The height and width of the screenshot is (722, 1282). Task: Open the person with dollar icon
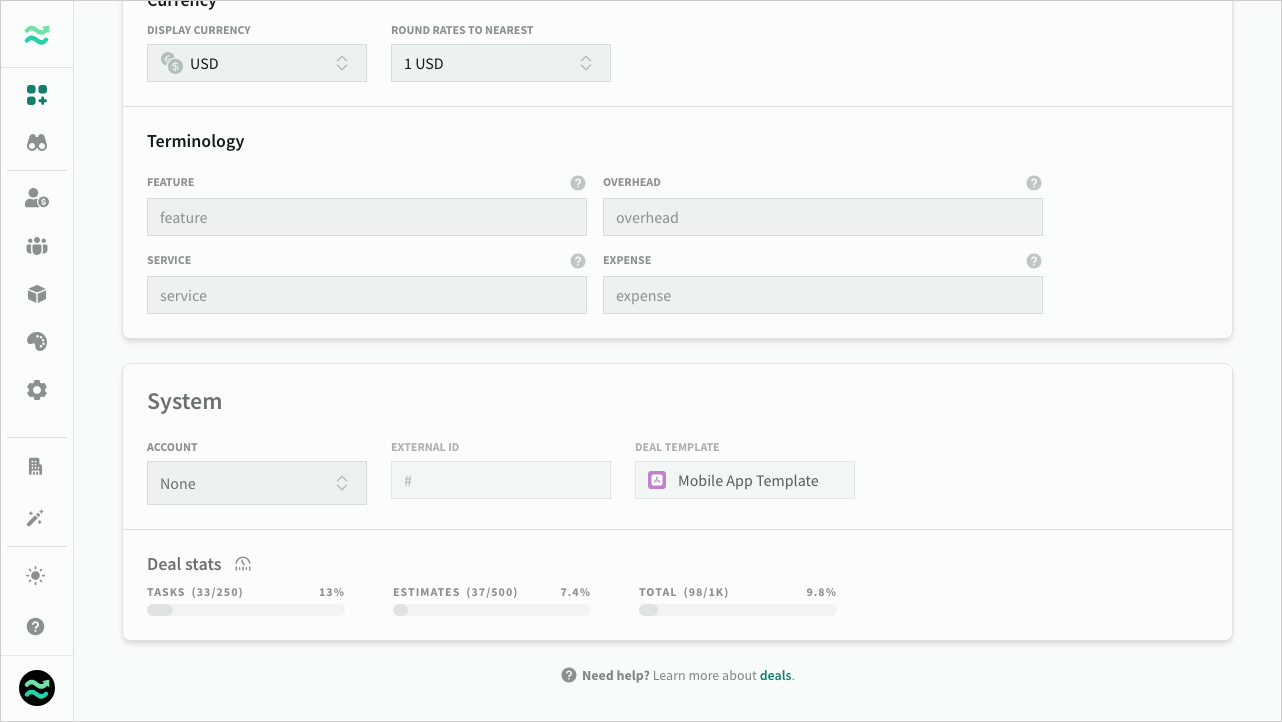tap(37, 198)
